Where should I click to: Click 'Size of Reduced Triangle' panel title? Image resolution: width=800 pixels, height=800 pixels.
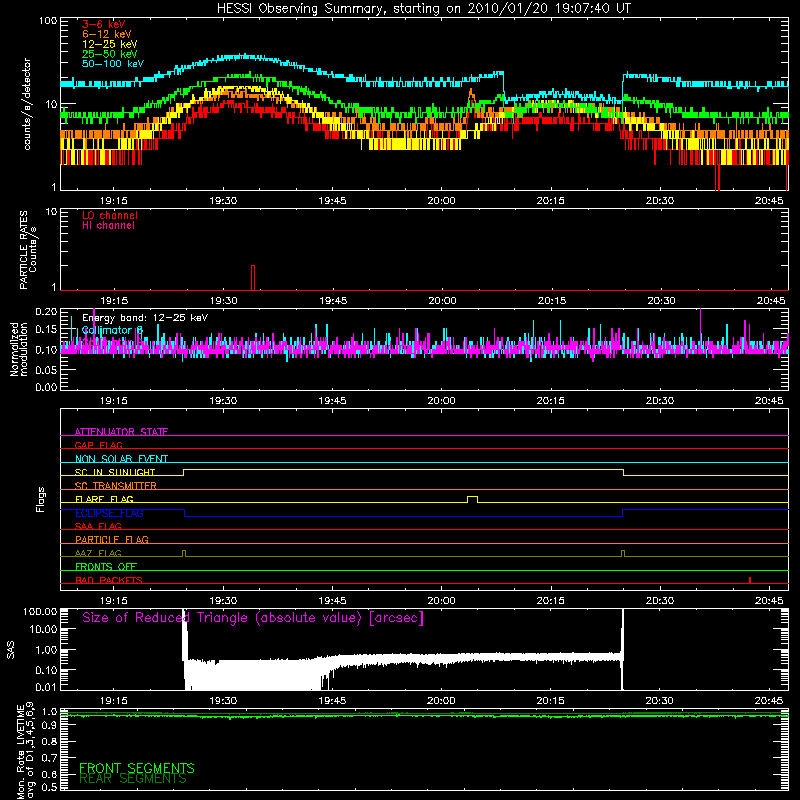coord(253,618)
